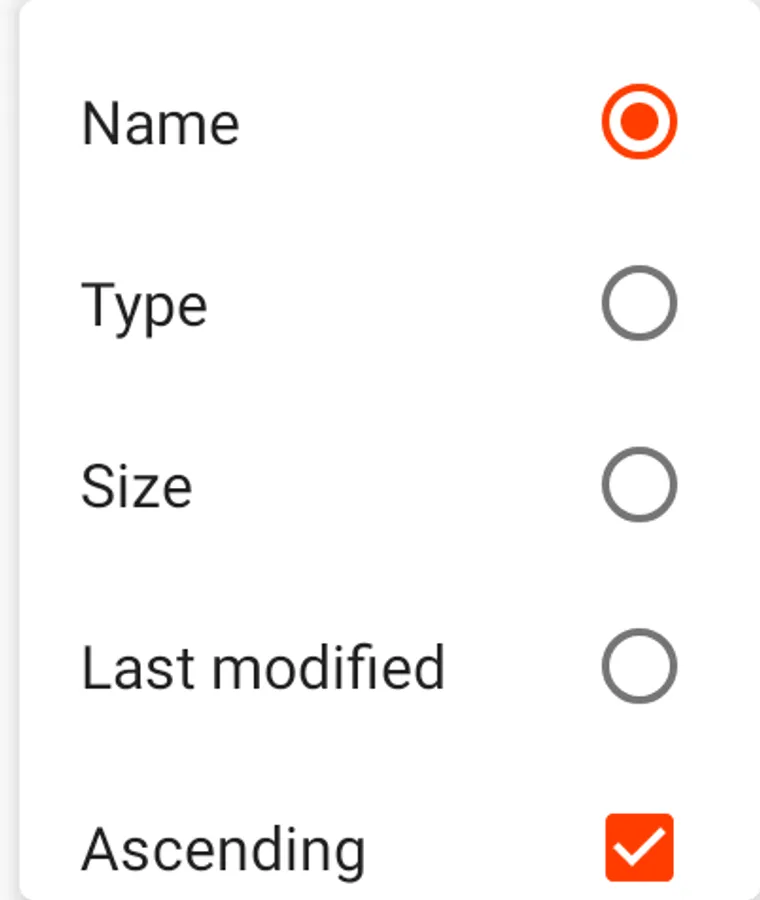Tap the empty circle beside Last modified

pos(639,666)
